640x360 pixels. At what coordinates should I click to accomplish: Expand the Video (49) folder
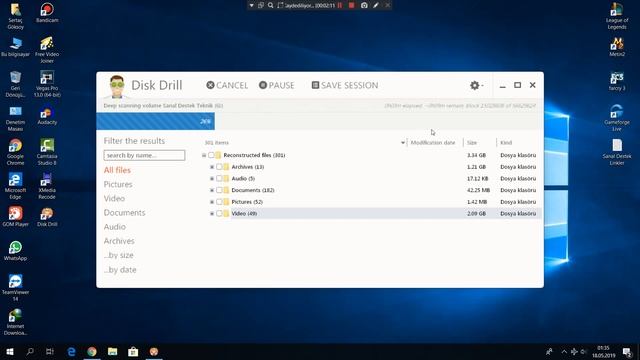212,213
